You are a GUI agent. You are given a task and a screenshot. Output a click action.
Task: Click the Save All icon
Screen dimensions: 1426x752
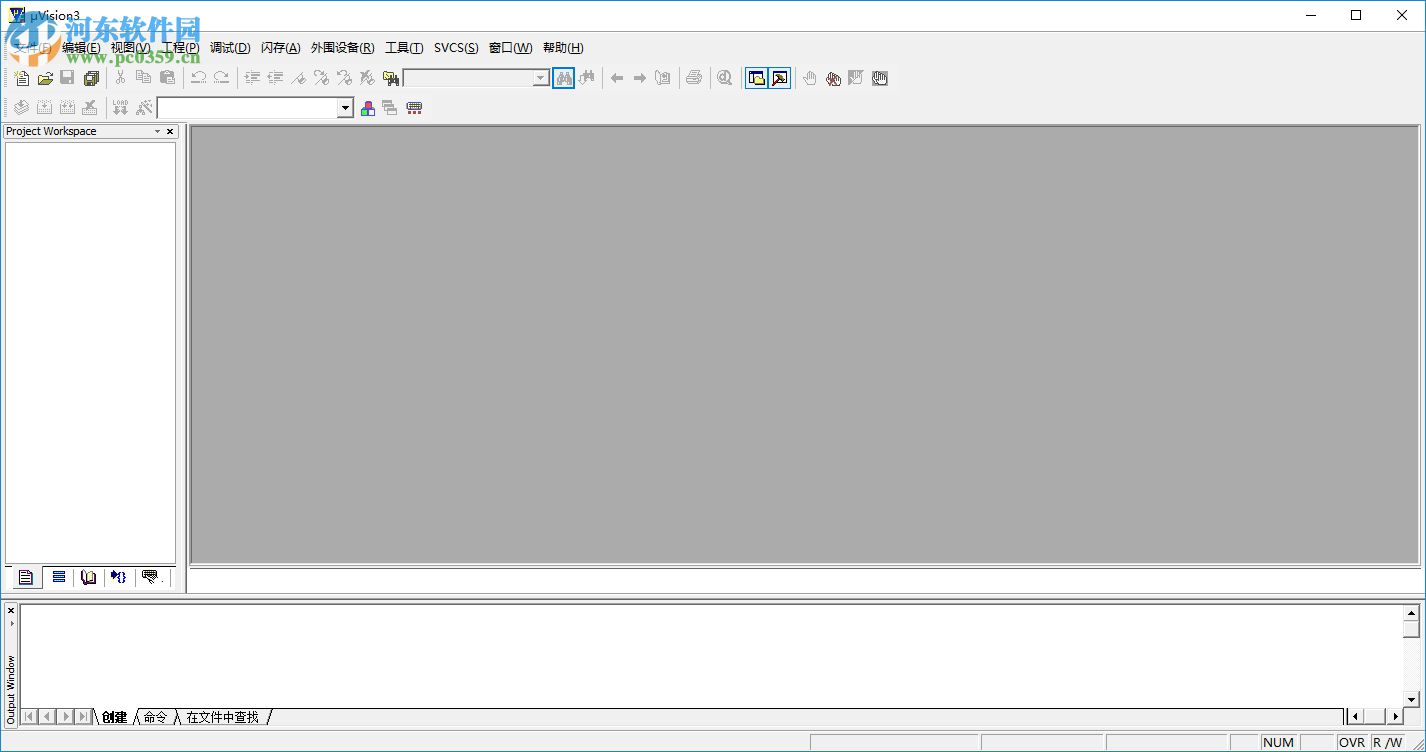point(91,78)
